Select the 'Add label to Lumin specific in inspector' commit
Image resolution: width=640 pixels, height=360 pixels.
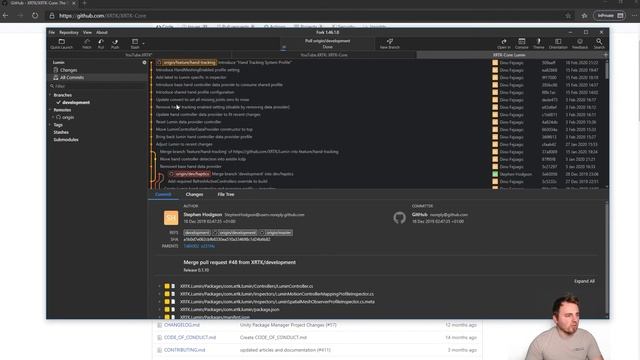point(191,77)
